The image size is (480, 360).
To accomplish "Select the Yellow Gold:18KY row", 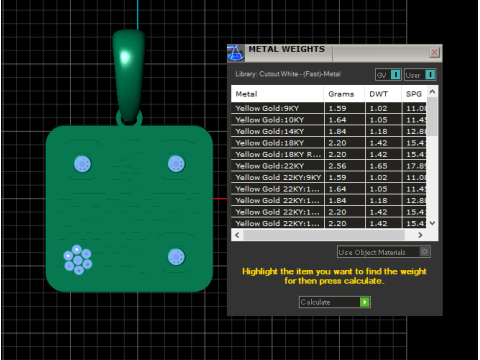I will coord(329,143).
